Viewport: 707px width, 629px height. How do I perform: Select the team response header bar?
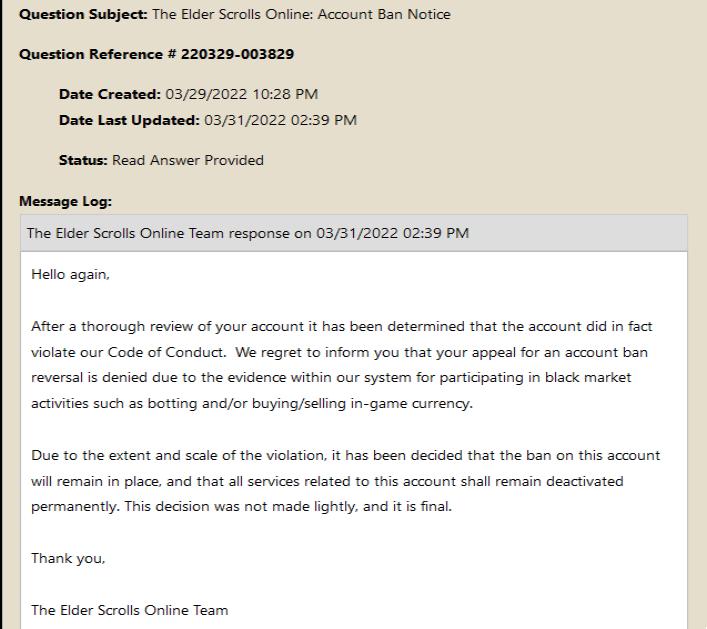coord(353,233)
